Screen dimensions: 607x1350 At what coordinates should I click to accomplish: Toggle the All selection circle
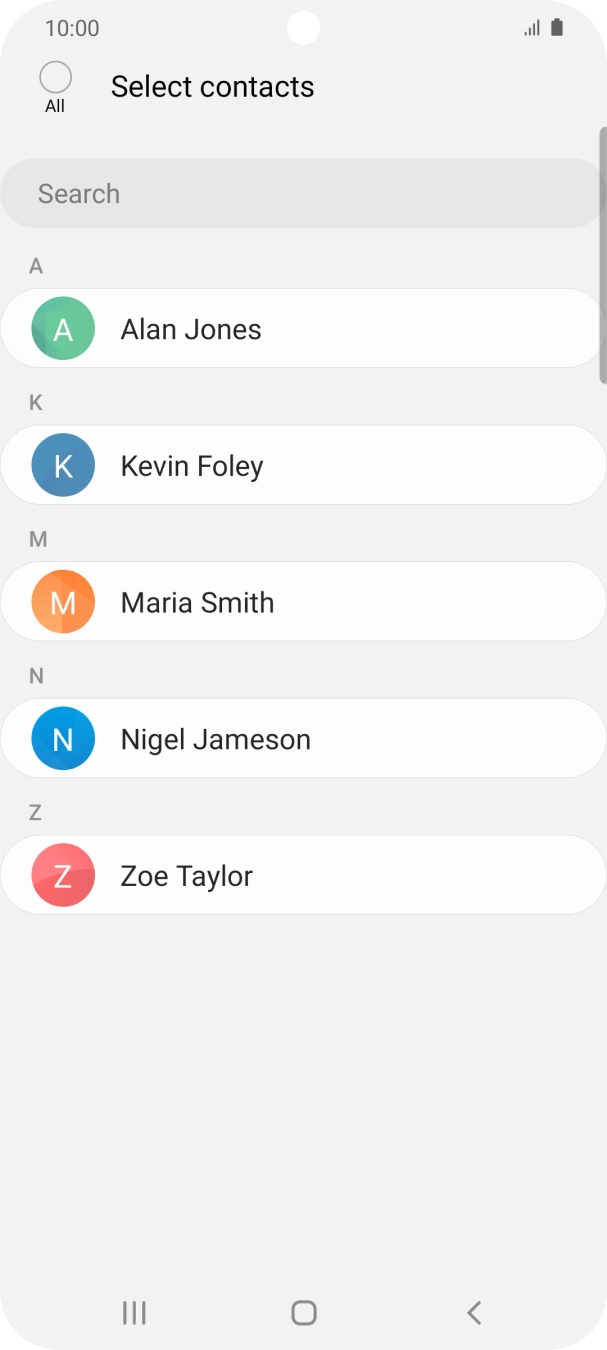pyautogui.click(x=55, y=78)
